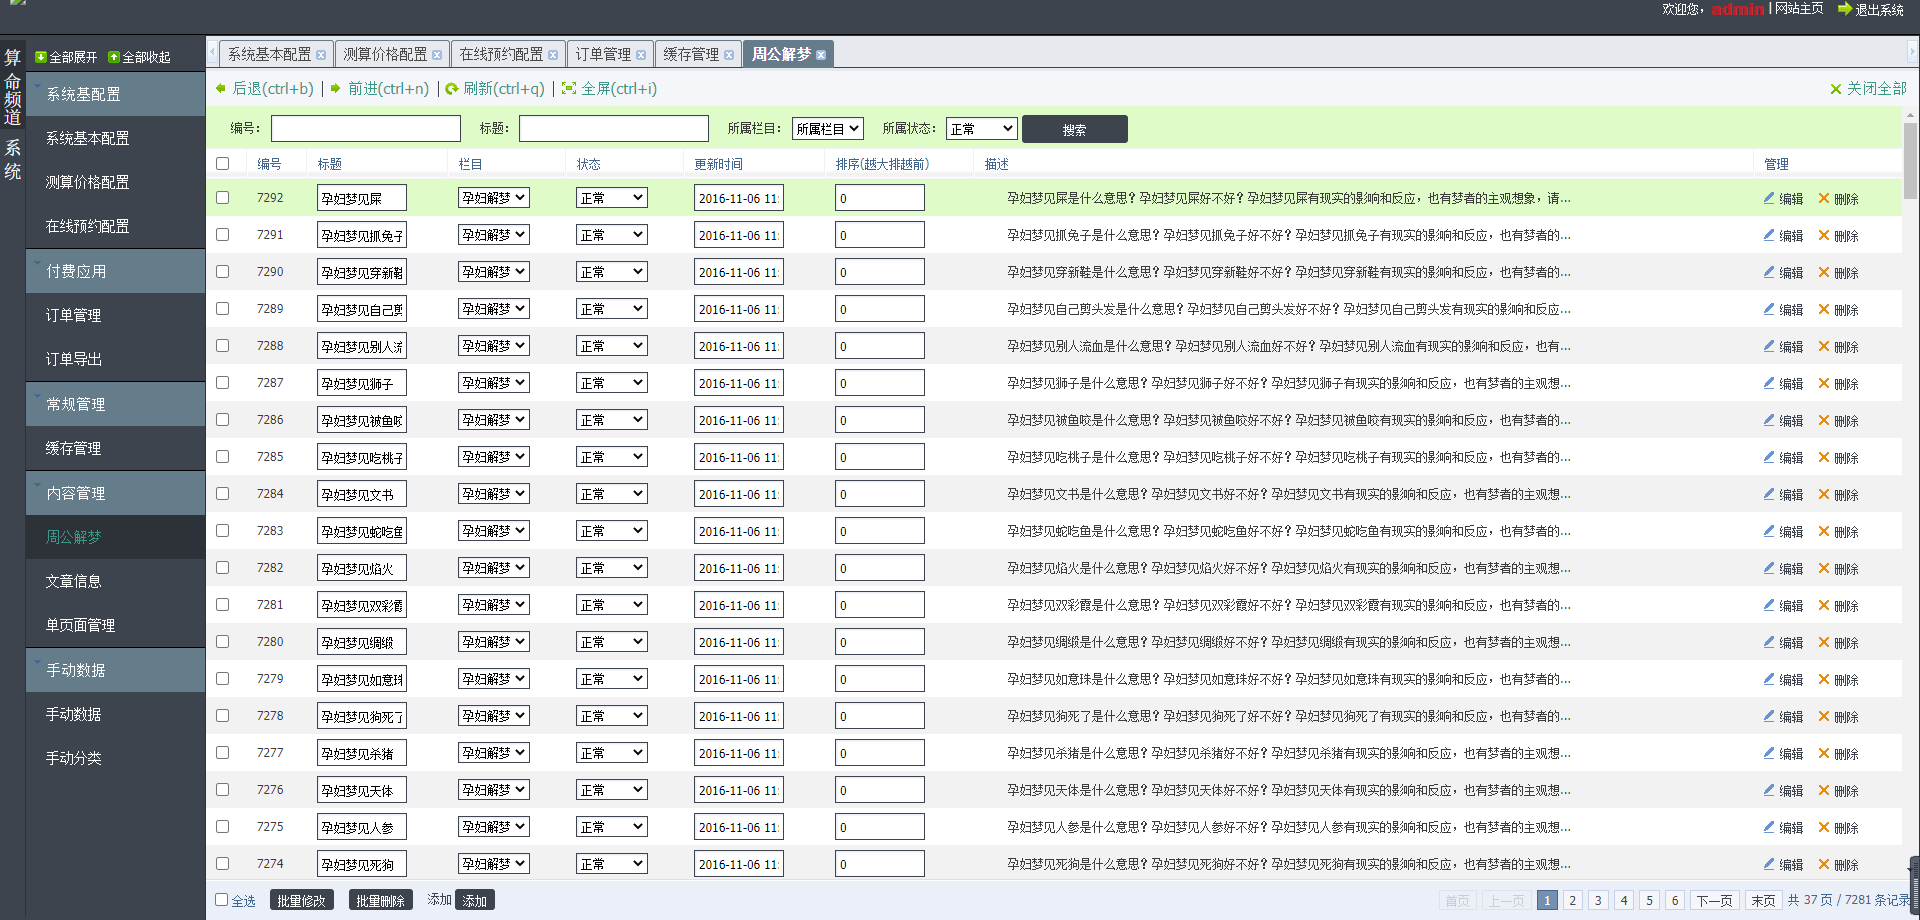The image size is (1920, 920).
Task: Click the delete X icon for row 7292
Action: 1824,198
